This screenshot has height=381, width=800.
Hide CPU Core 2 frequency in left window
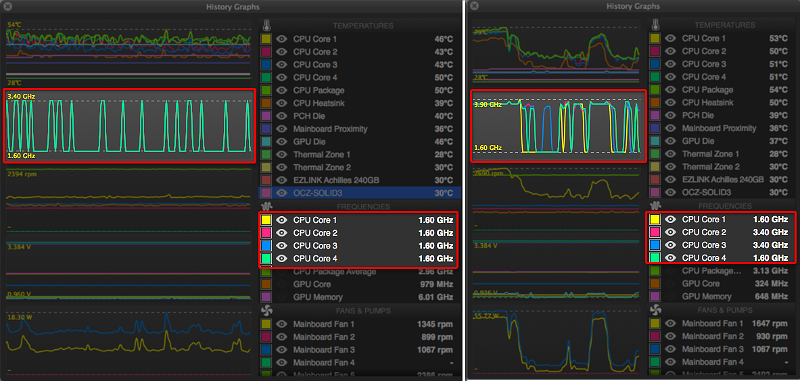(x=281, y=233)
